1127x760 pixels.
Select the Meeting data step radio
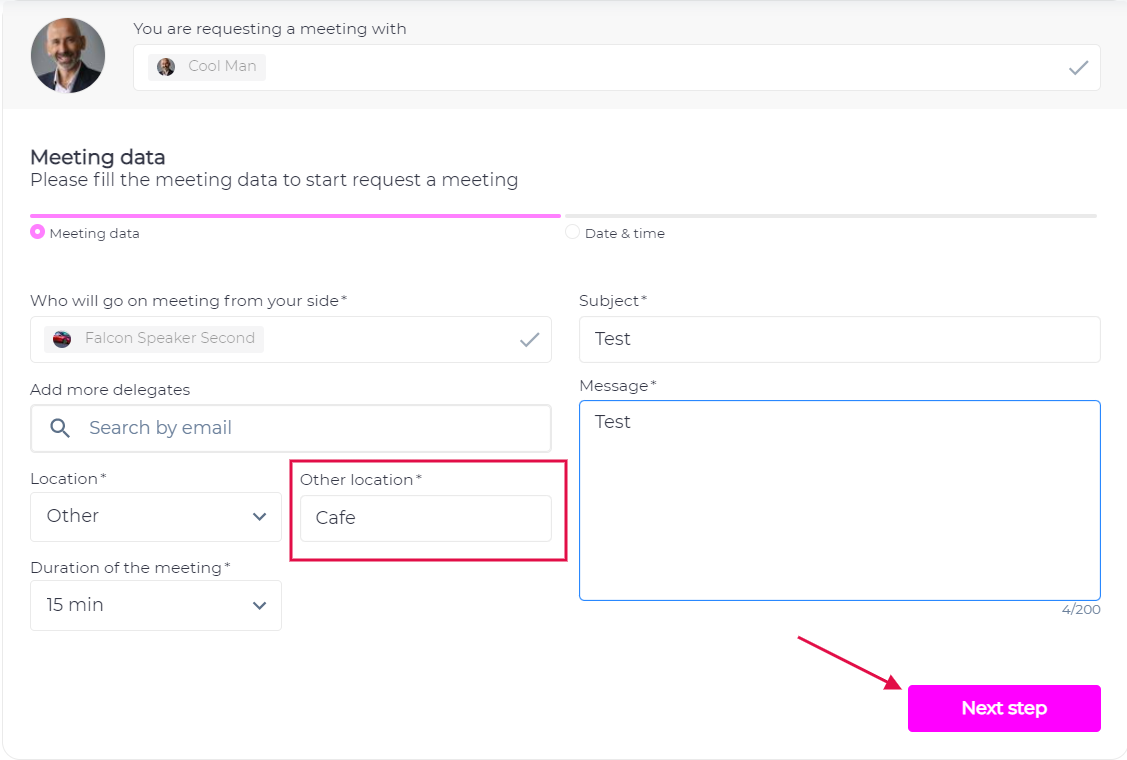coord(37,232)
